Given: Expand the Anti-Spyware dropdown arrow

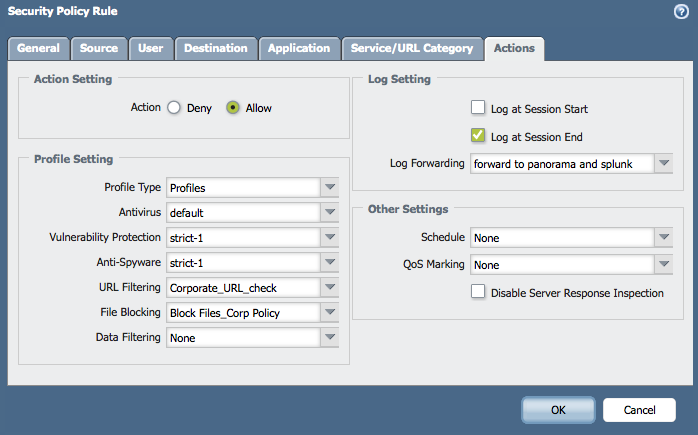Looking at the screenshot, I should 330,262.
